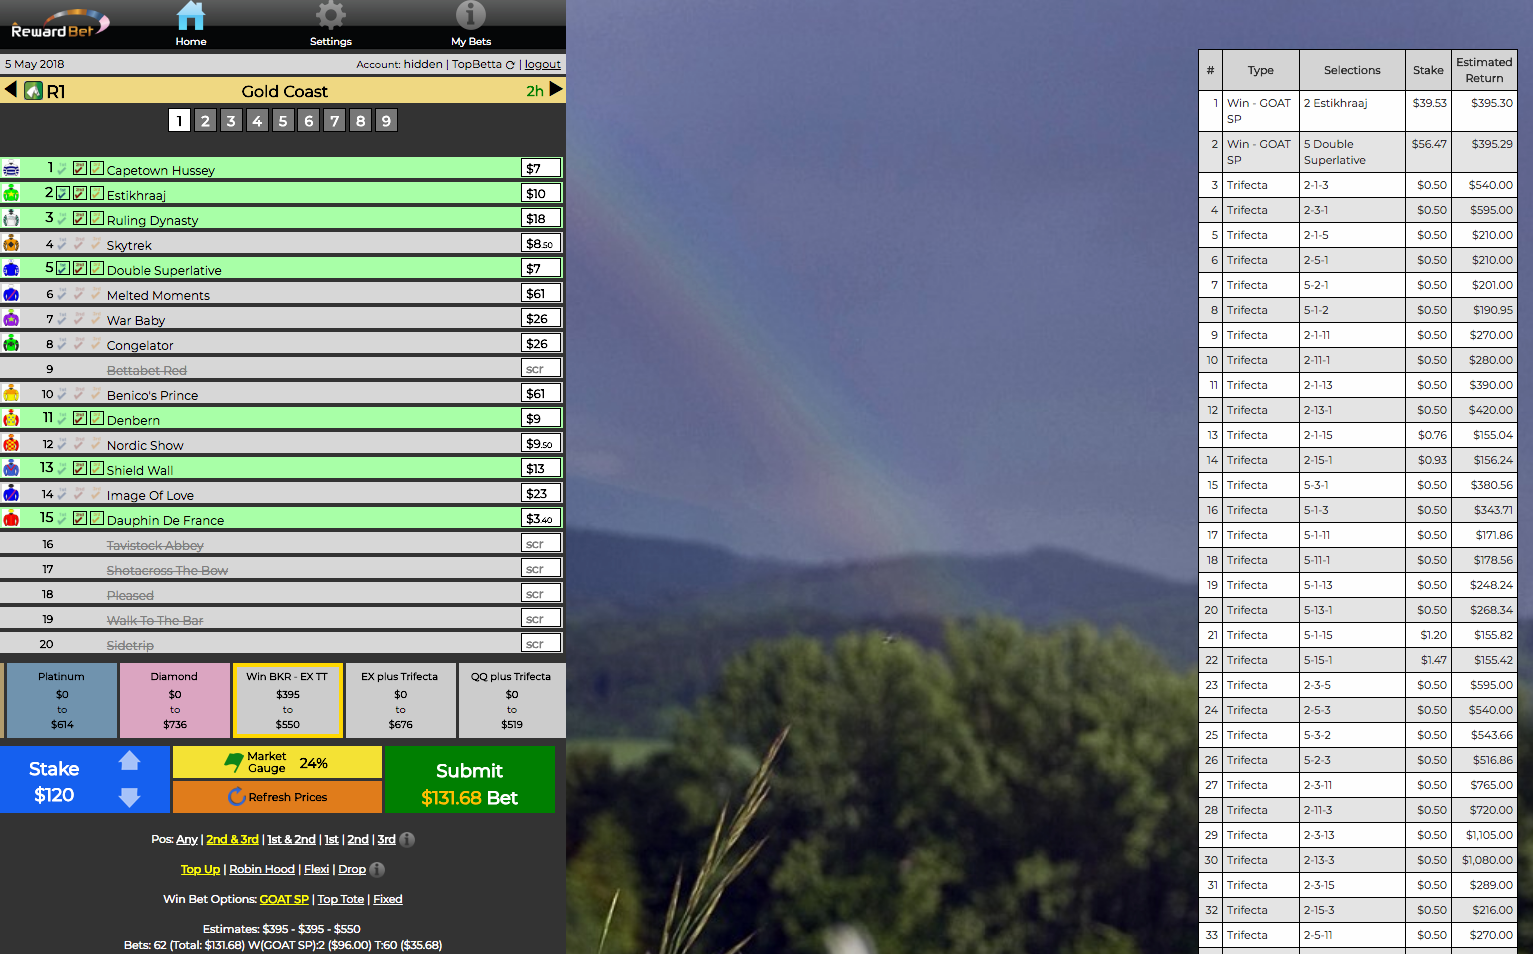
Task: Toggle 2nd place checkbox for Capetown Hussey
Action: click(80, 168)
